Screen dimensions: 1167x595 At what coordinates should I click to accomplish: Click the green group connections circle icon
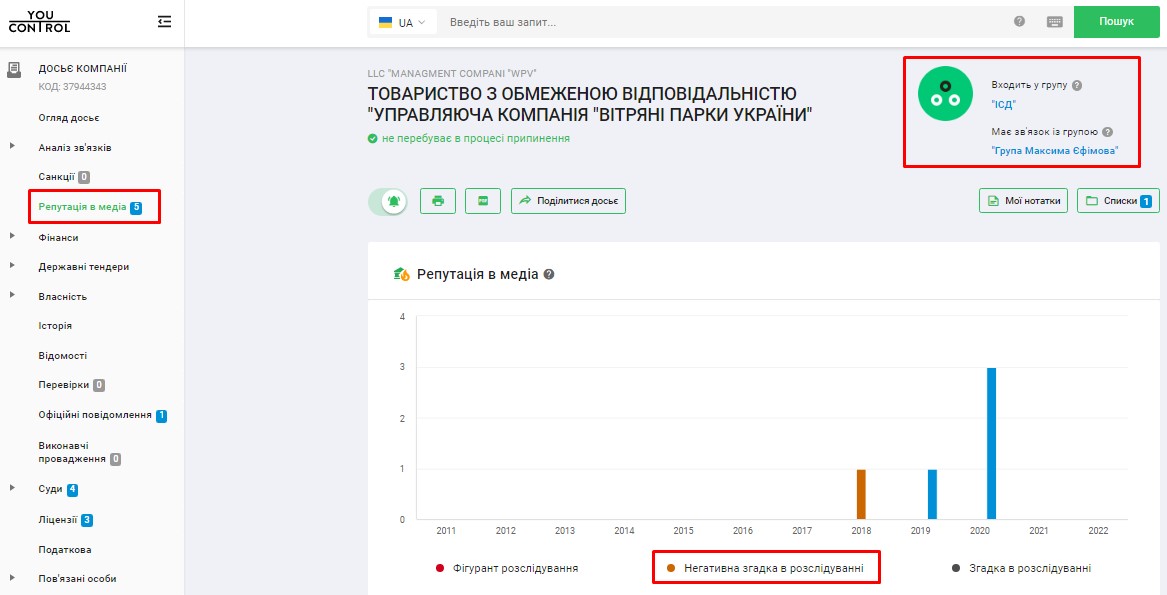[939, 95]
